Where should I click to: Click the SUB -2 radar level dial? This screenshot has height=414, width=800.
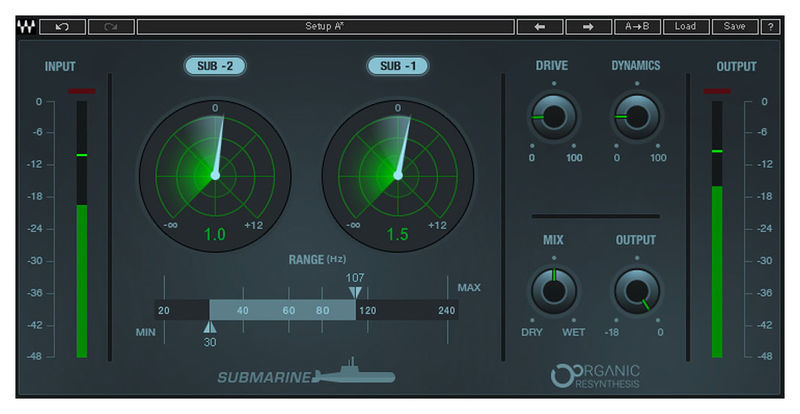tap(215, 175)
